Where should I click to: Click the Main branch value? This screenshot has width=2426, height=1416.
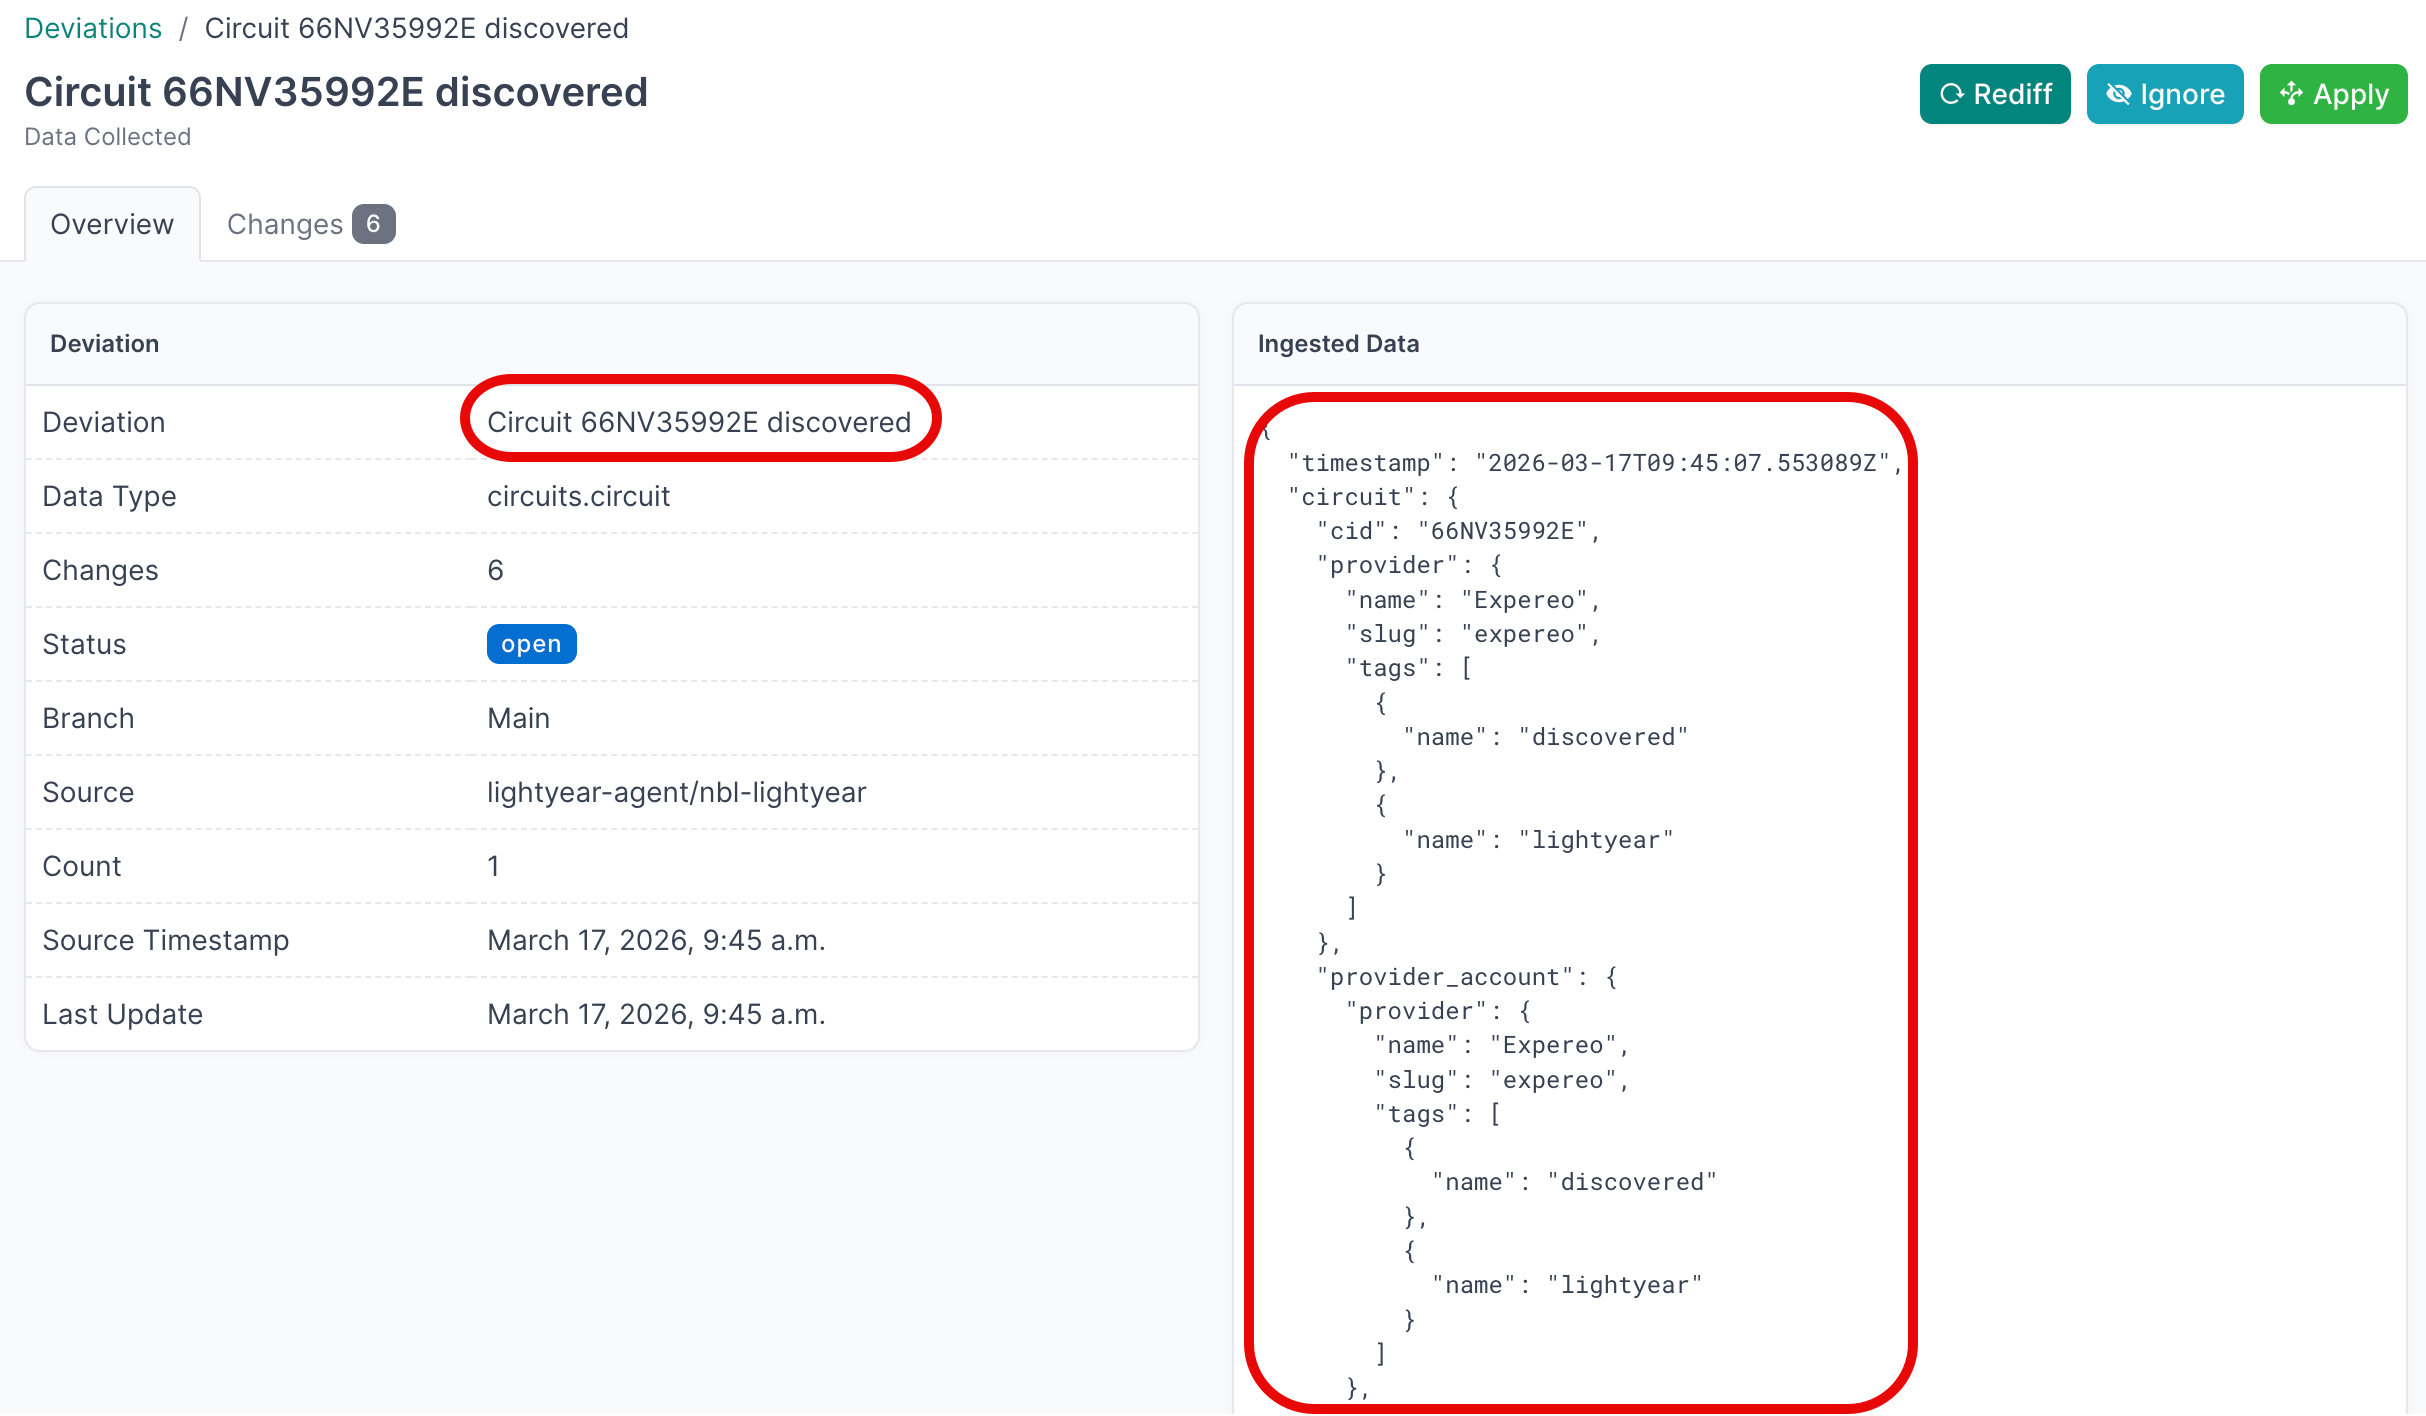(518, 718)
